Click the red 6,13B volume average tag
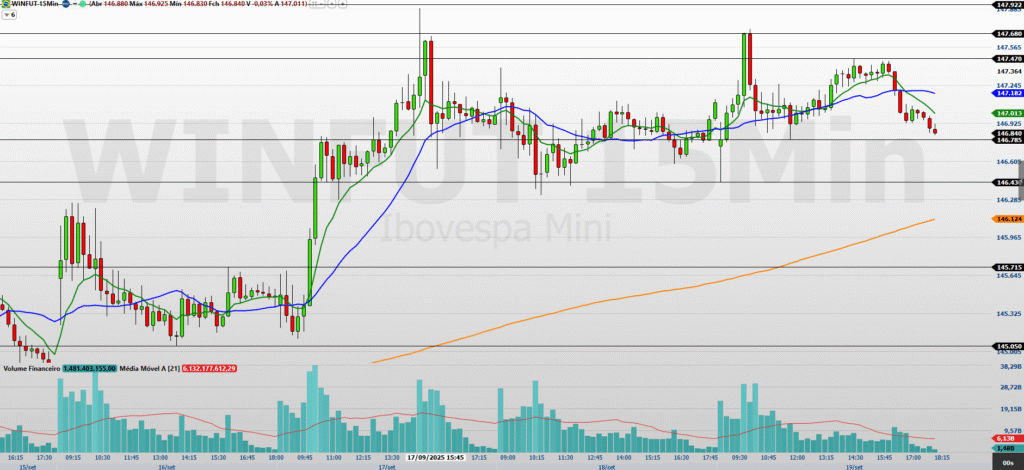Viewport: 1024px width, 470px height. point(1008,439)
